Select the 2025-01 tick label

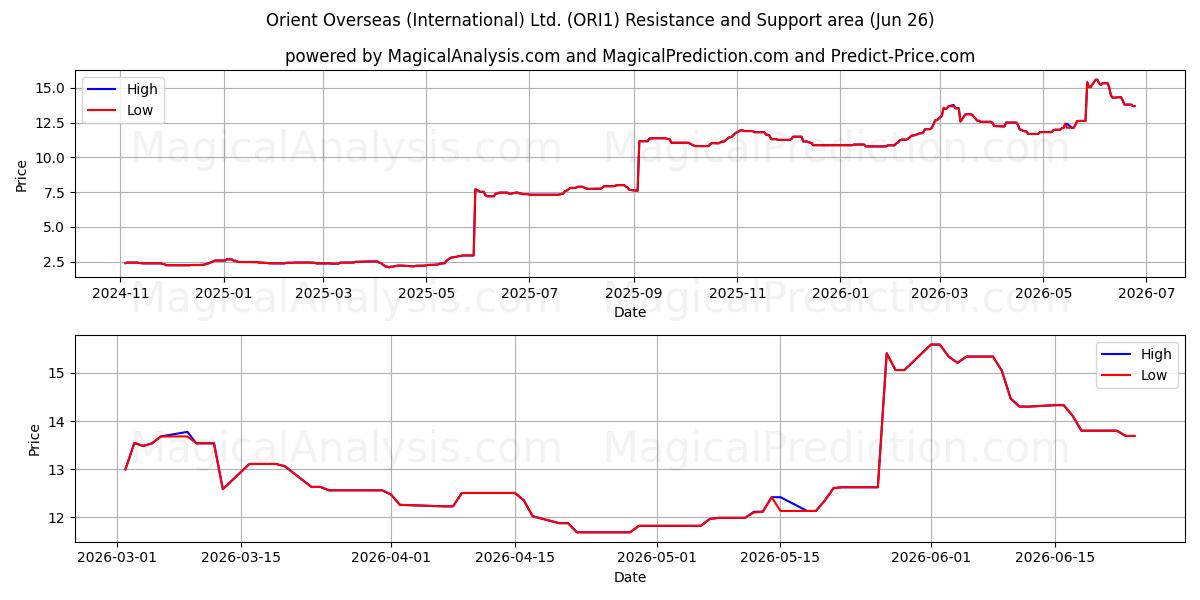click(x=223, y=293)
